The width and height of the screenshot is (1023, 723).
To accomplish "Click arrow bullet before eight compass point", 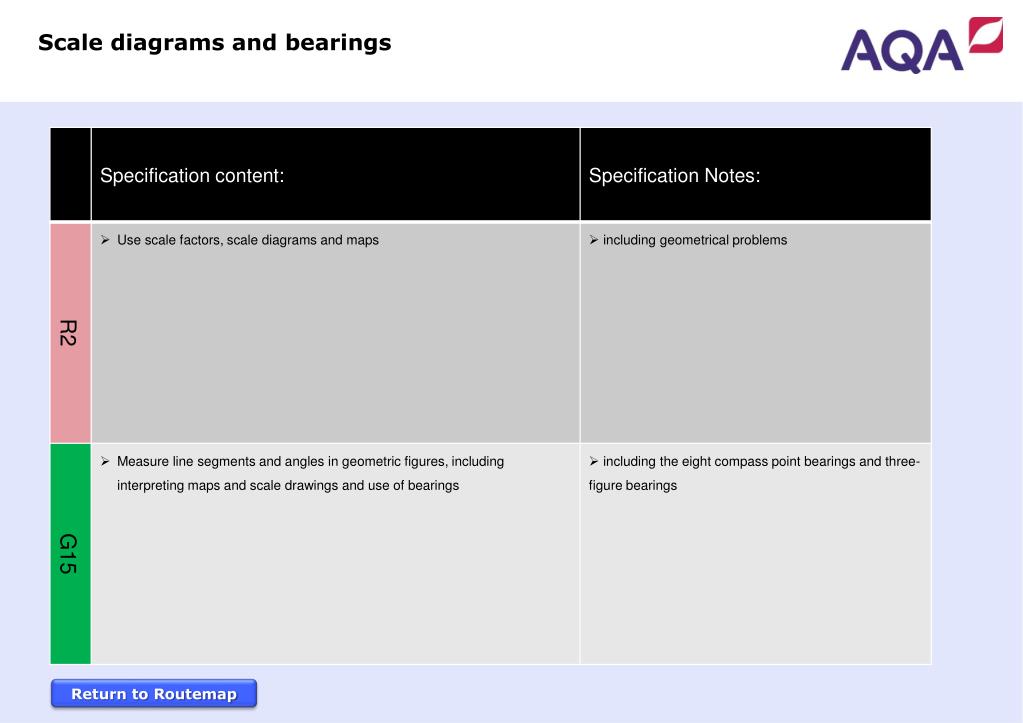I will 594,461.
